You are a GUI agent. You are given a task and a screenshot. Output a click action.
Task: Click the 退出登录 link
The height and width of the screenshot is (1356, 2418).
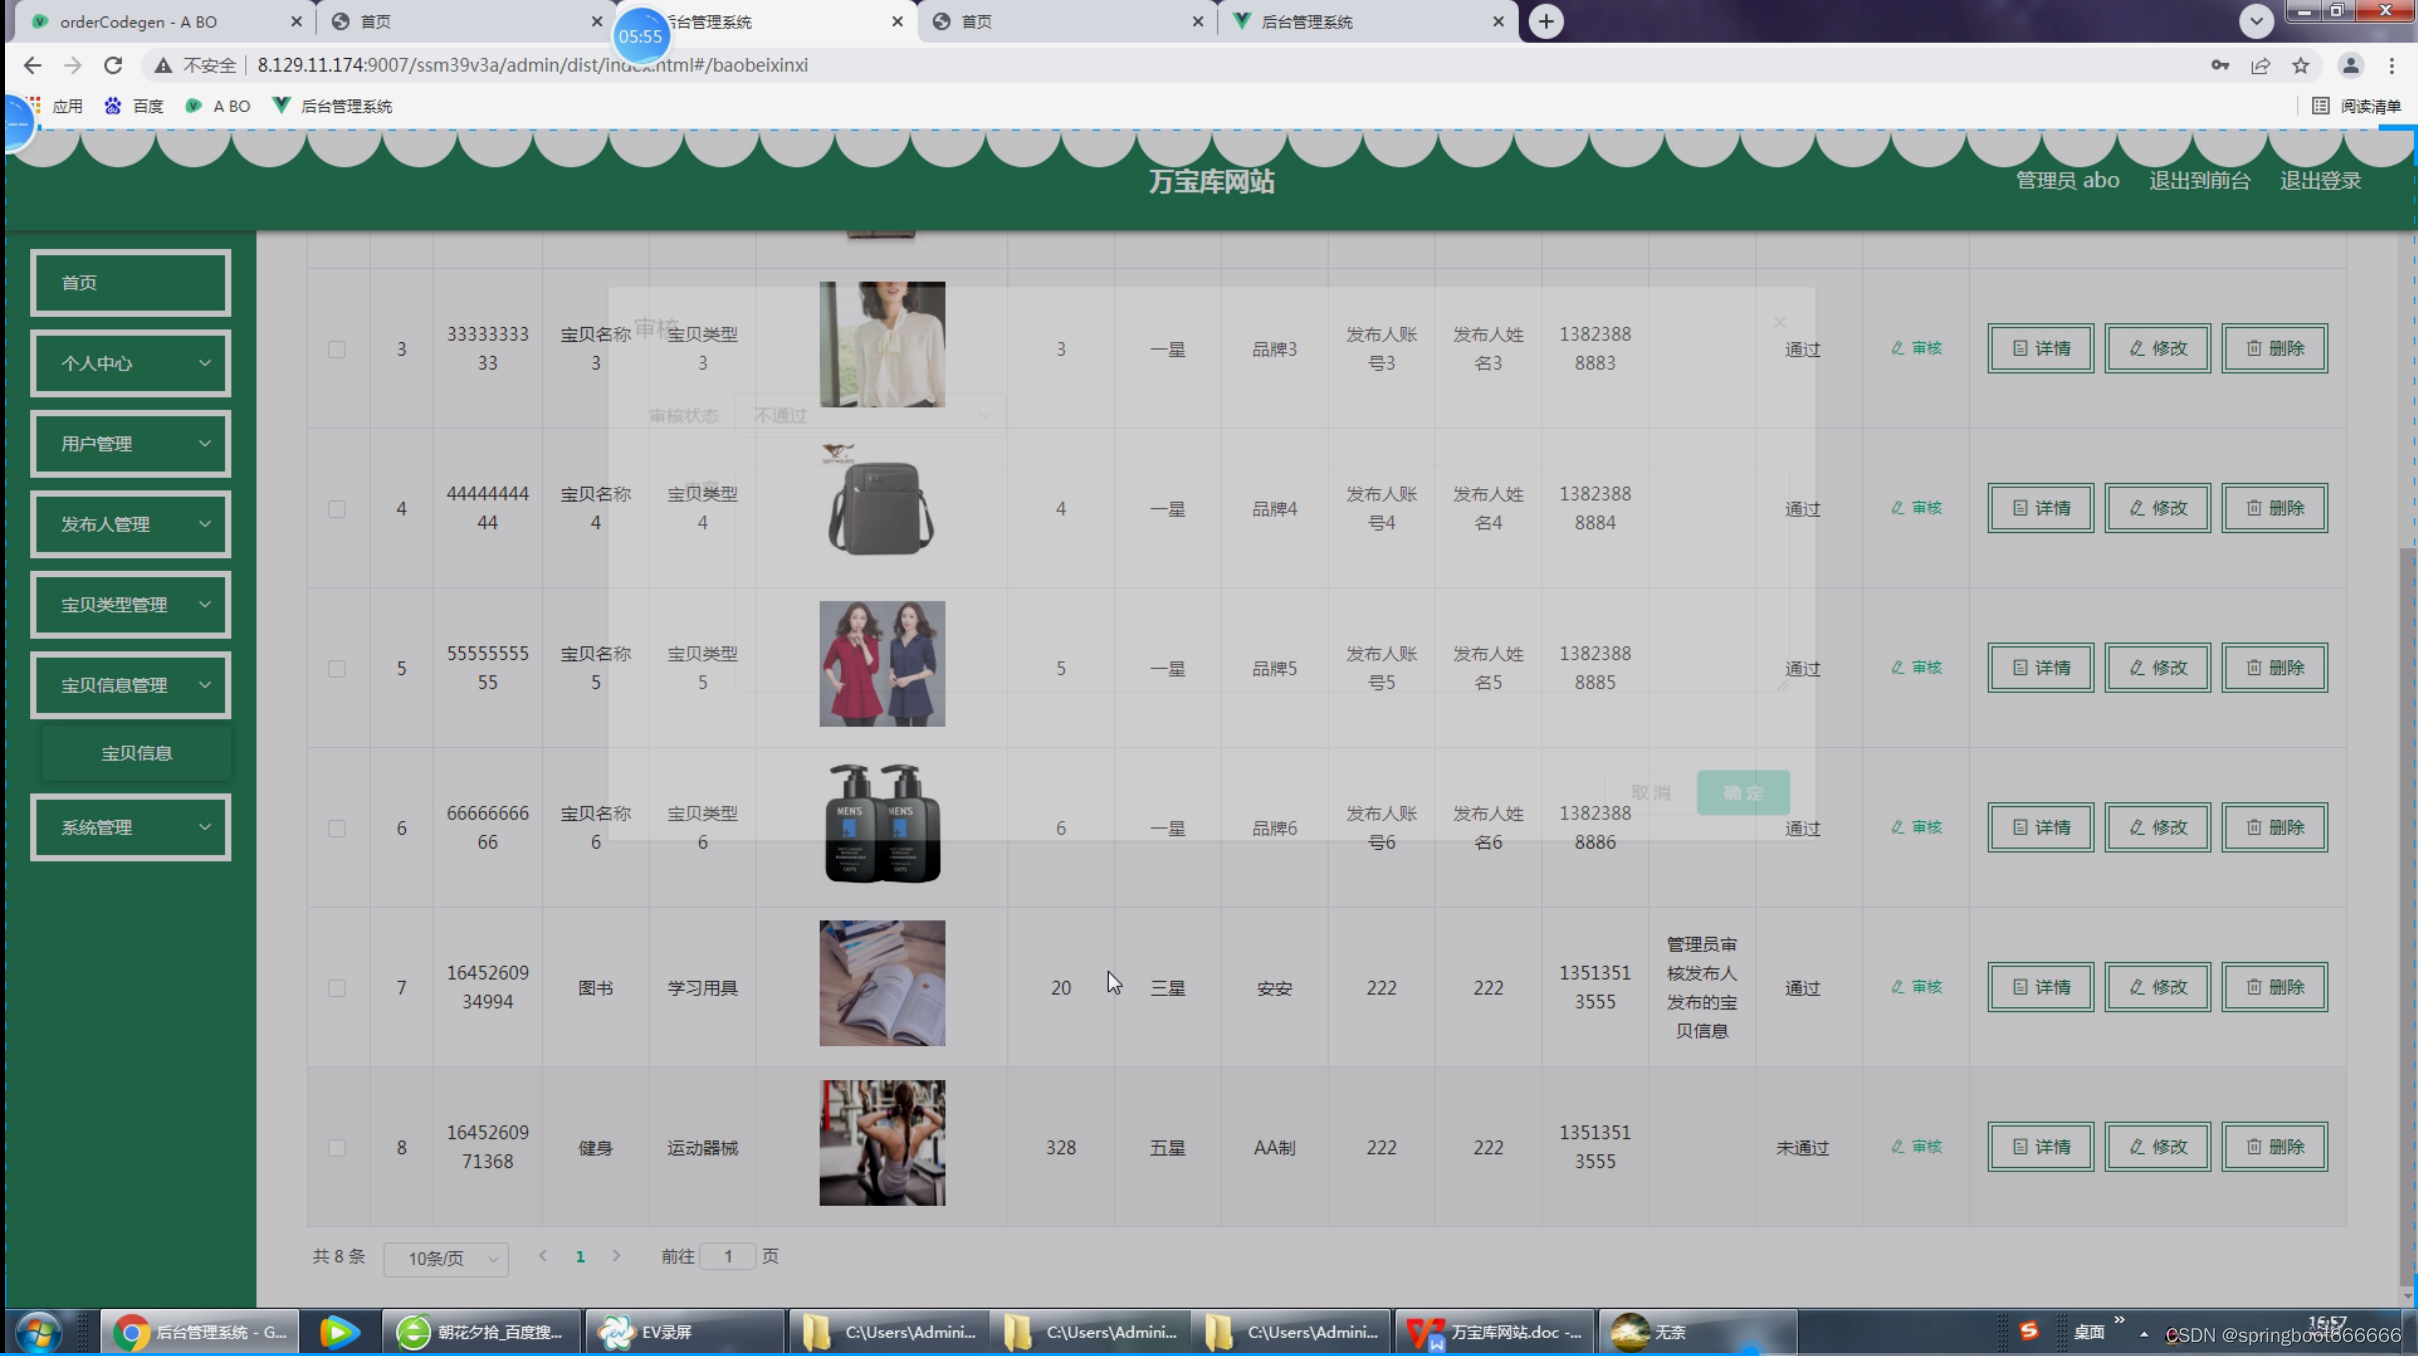click(x=2319, y=181)
